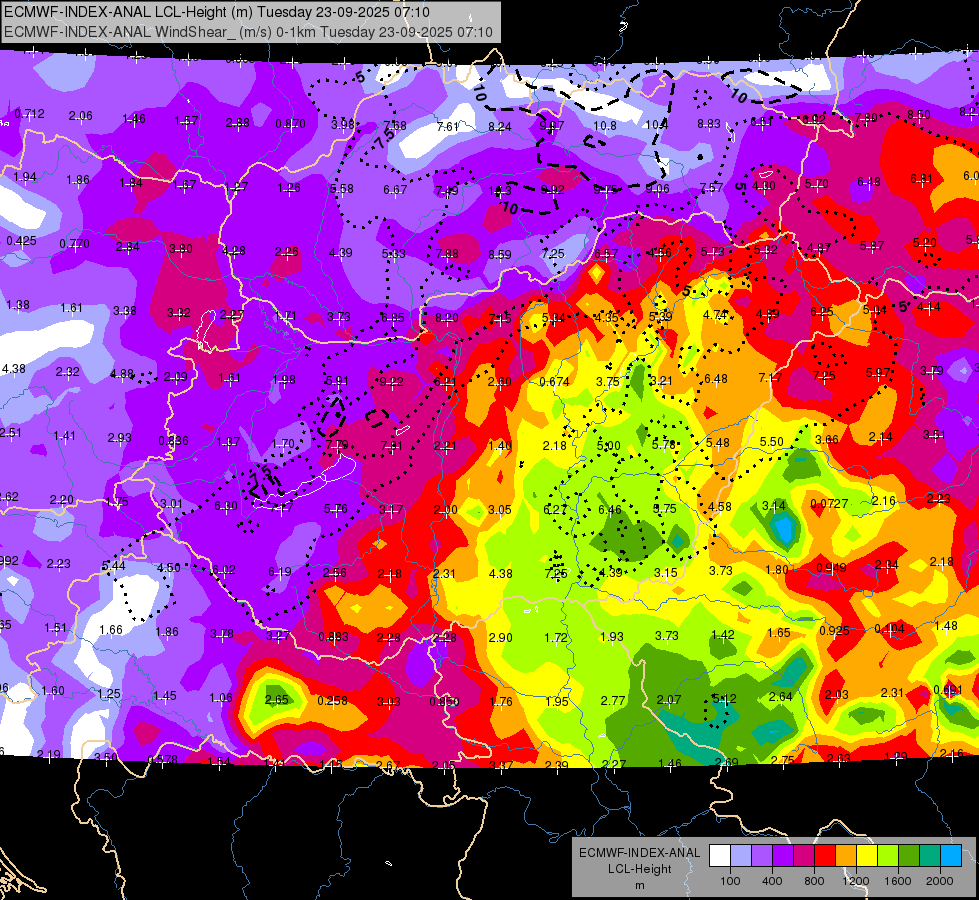Select the grid value 0.770
The image size is (979, 900).
74,244
